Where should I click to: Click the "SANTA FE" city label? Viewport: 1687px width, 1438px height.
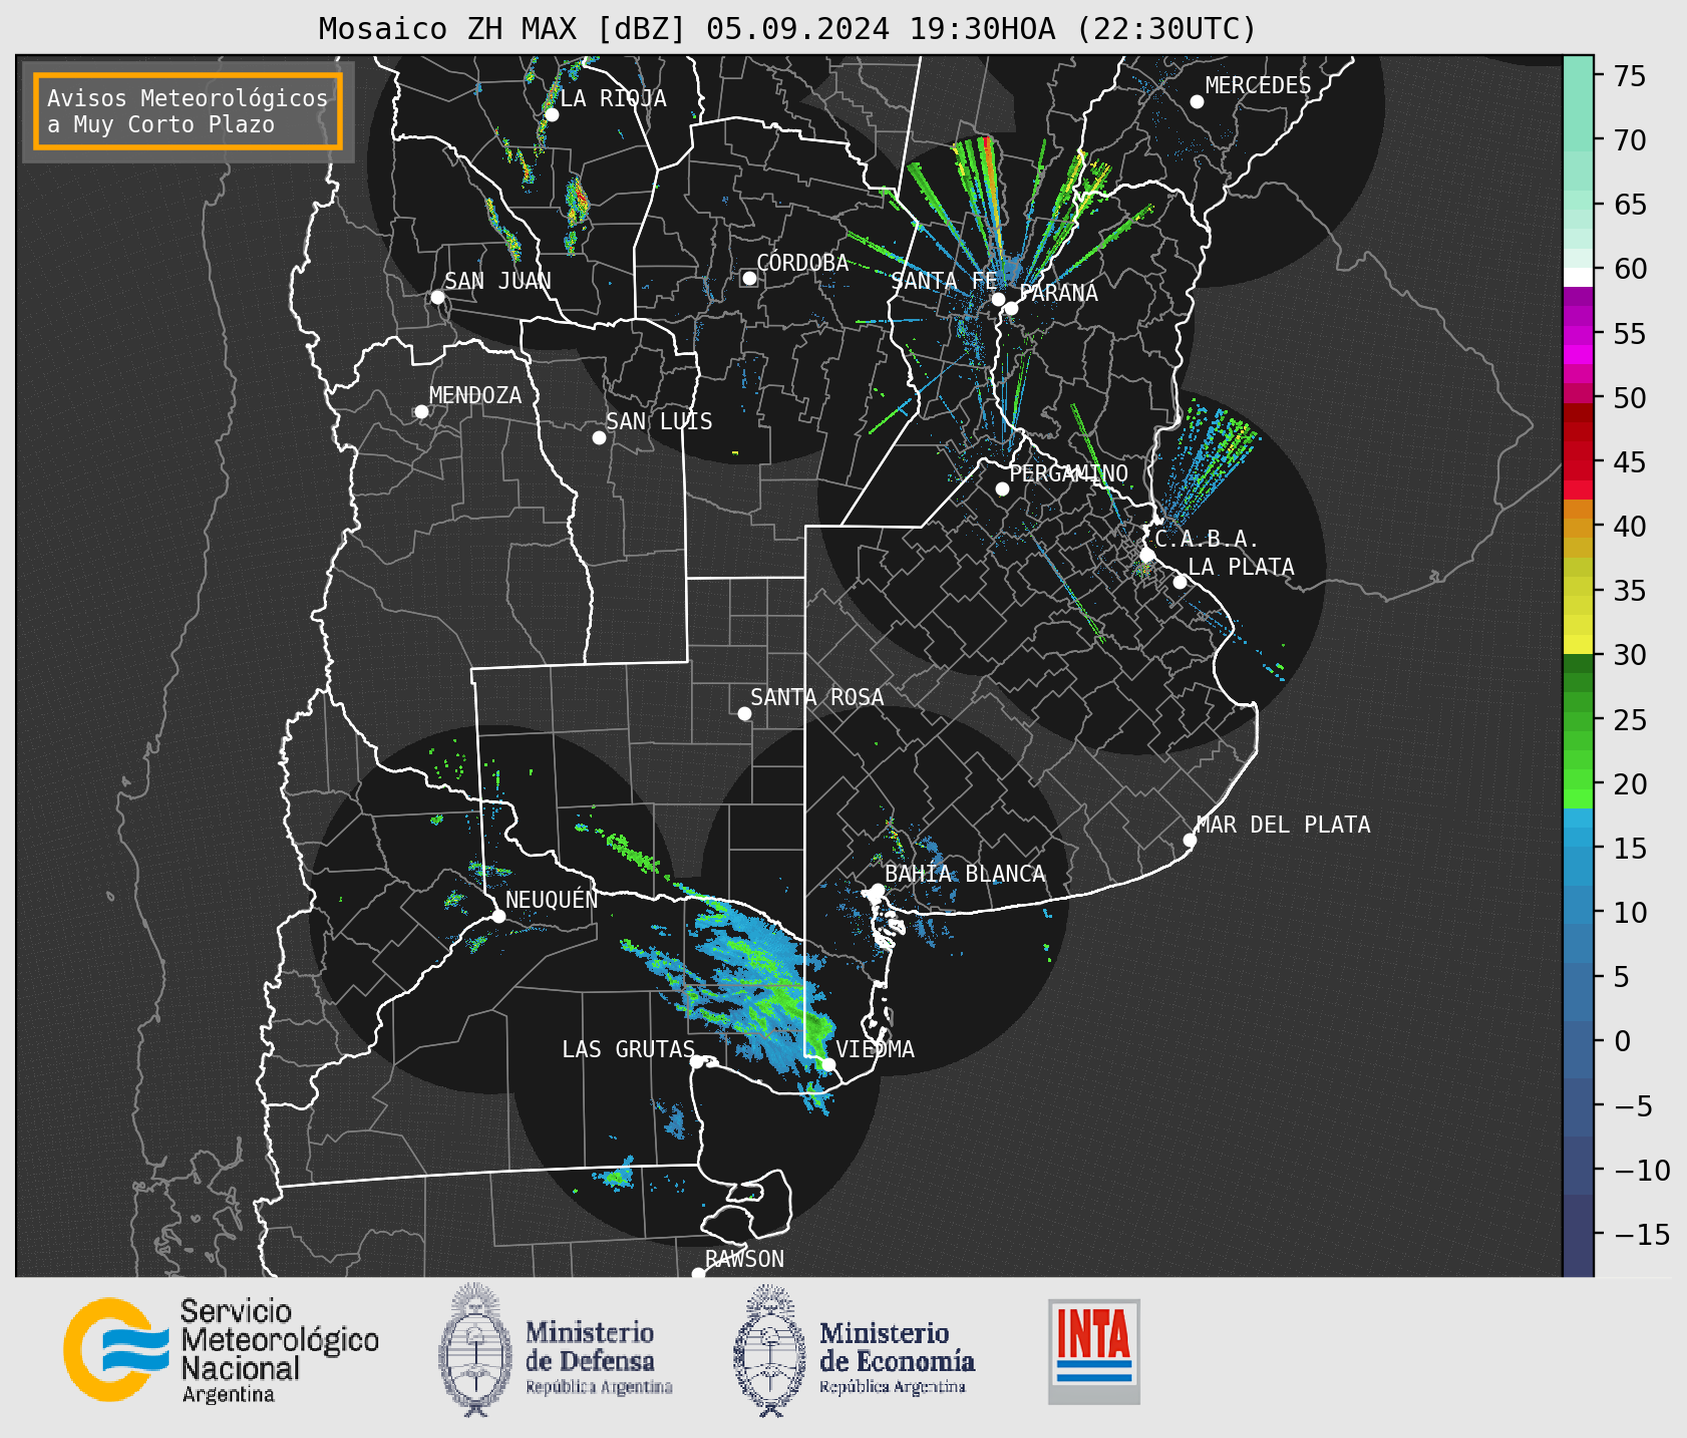pyautogui.click(x=944, y=281)
